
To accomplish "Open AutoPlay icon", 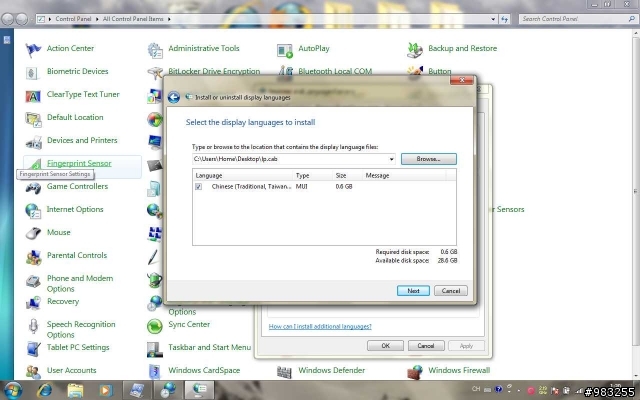I will tap(284, 50).
